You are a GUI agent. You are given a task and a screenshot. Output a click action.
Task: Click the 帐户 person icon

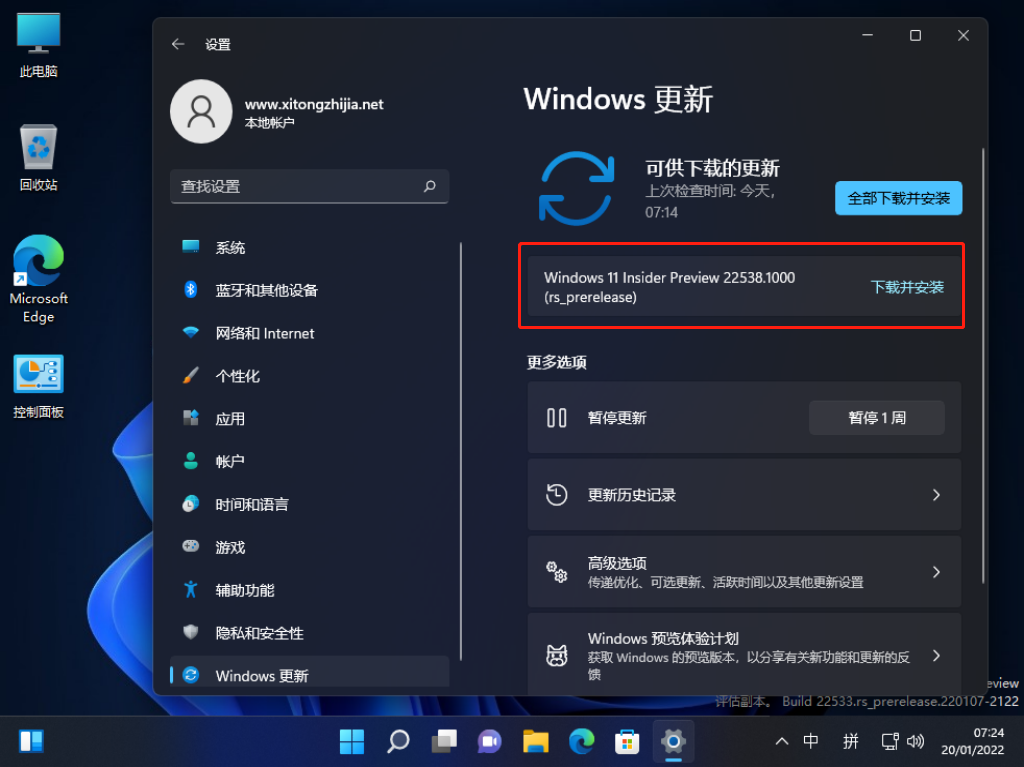tap(191, 461)
